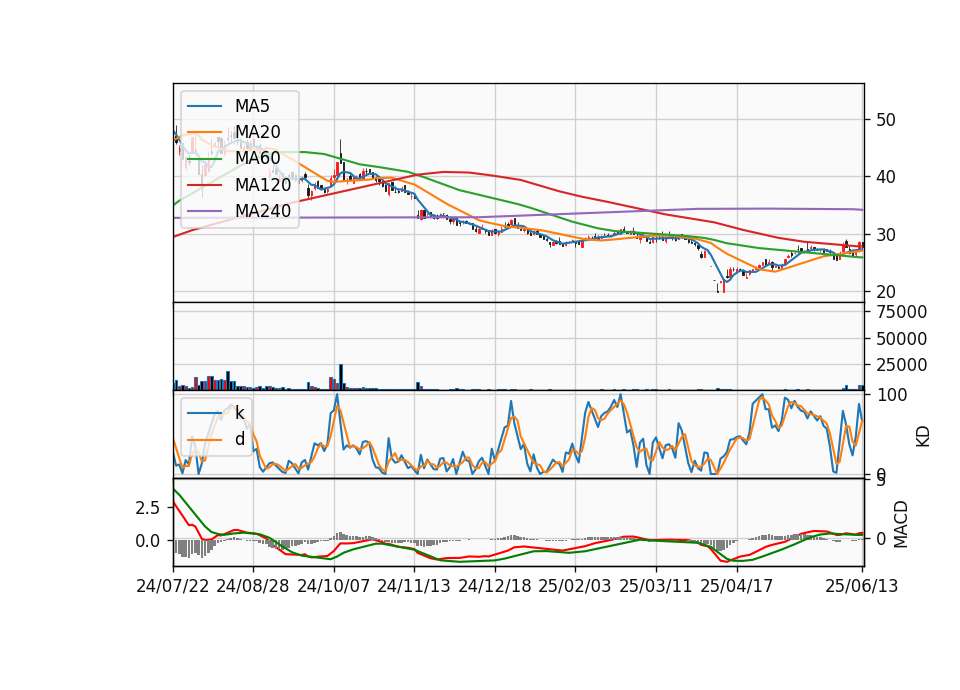Screen dimensions: 960x690
Task: Click the price axis tick 20
Action: coord(886,292)
